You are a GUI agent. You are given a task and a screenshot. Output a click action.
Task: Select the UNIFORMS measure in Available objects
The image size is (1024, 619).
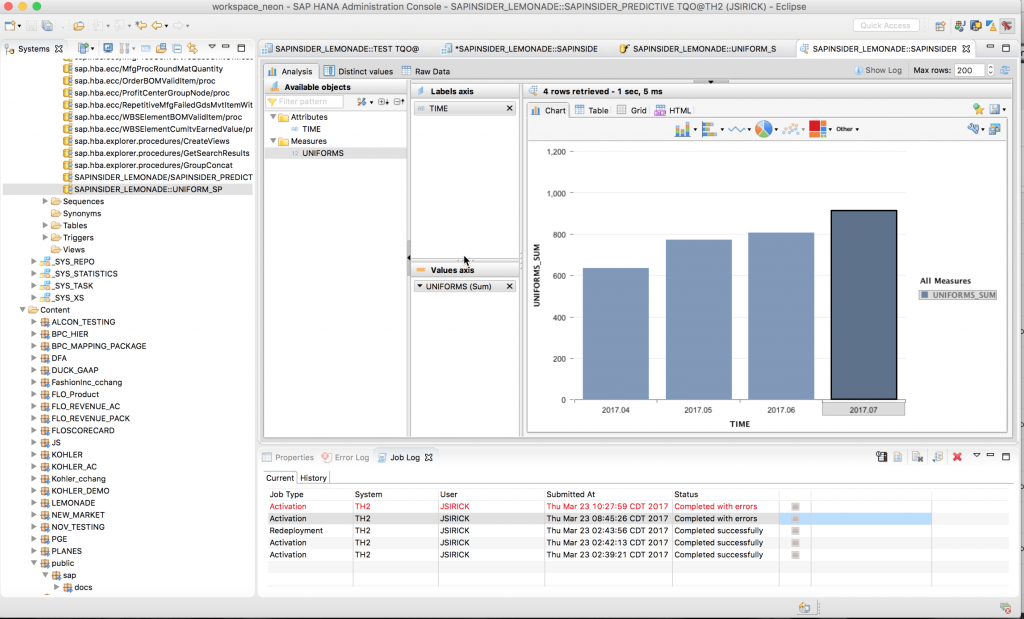pos(323,153)
